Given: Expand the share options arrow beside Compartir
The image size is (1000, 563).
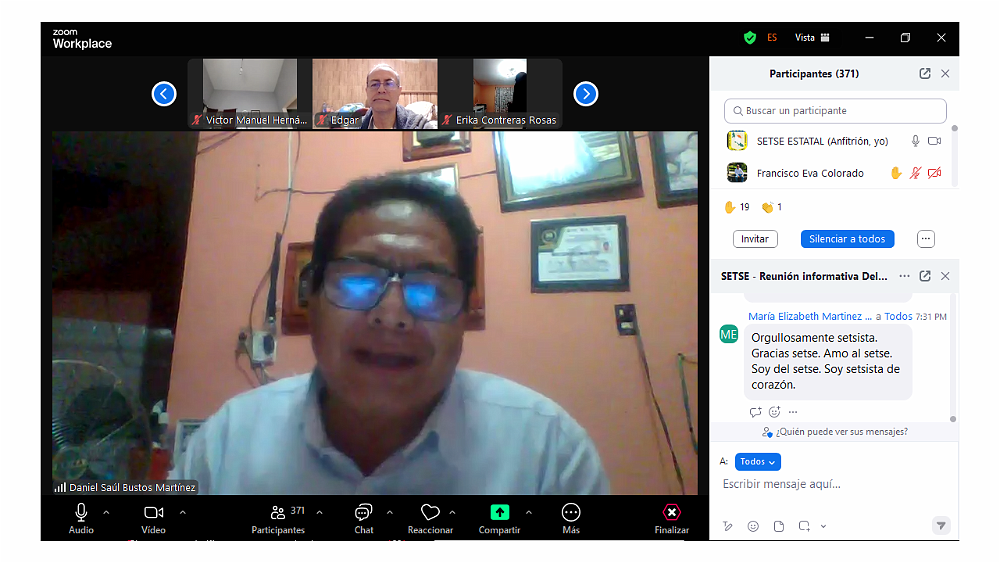Looking at the screenshot, I should coord(528,512).
